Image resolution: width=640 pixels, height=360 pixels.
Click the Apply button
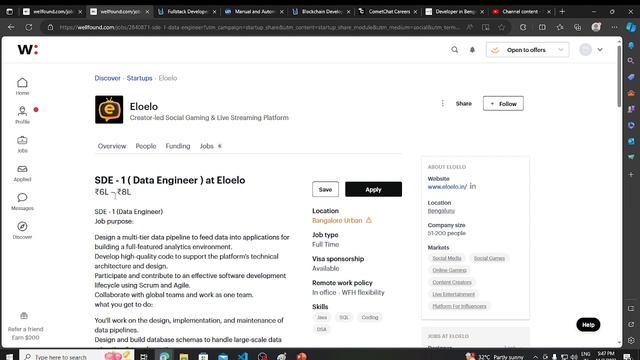click(x=373, y=189)
